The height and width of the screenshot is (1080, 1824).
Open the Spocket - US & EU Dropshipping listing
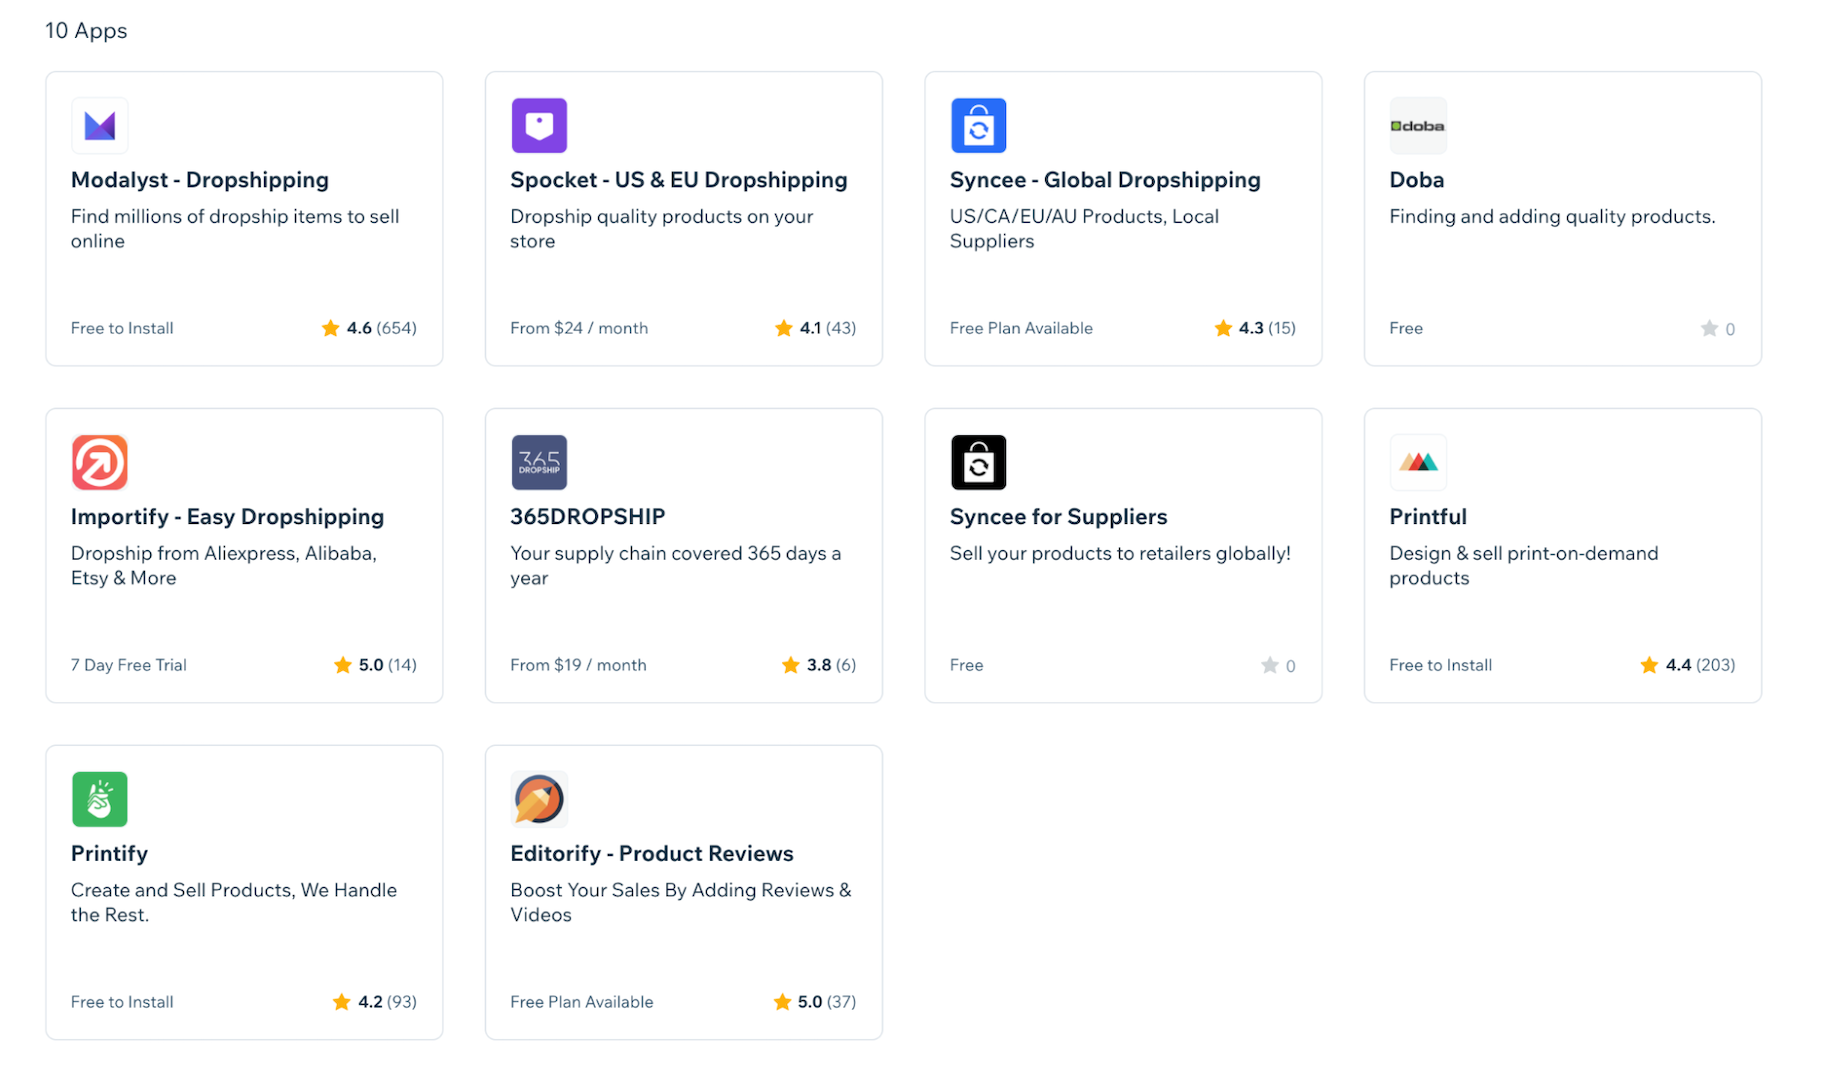pos(678,180)
